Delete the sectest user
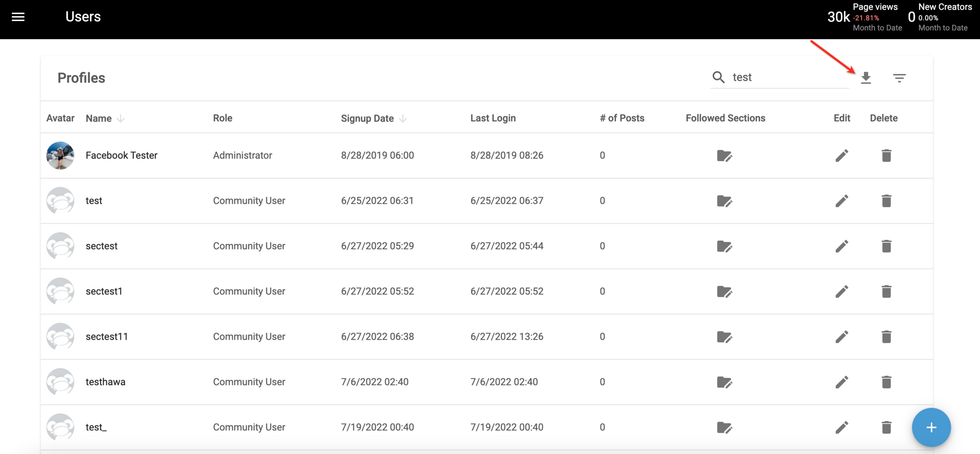The height and width of the screenshot is (454, 980). (x=886, y=246)
